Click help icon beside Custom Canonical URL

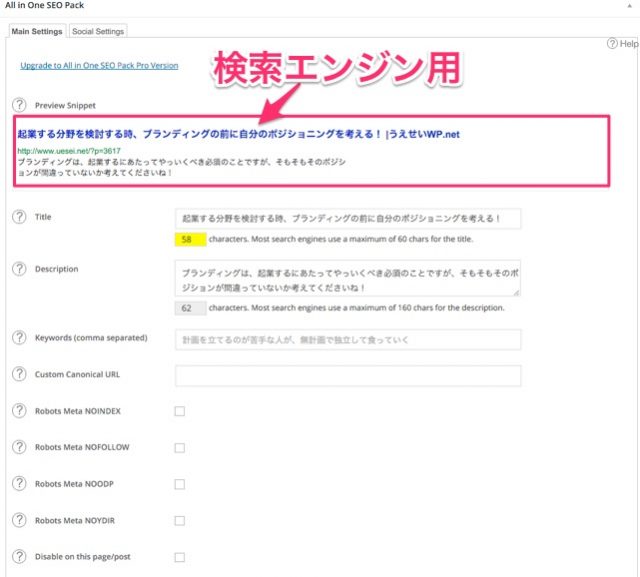(19, 374)
